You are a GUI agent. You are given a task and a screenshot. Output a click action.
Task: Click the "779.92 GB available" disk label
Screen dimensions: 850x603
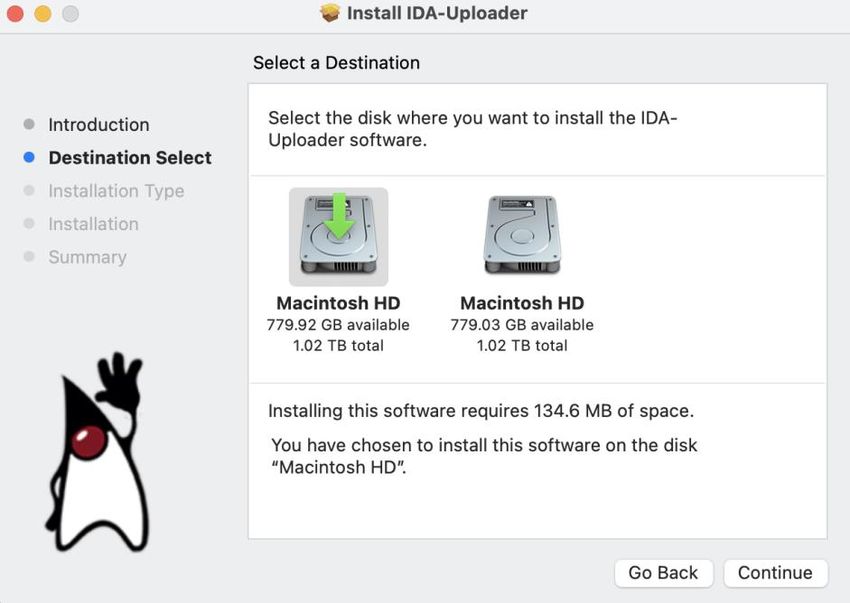tap(338, 325)
